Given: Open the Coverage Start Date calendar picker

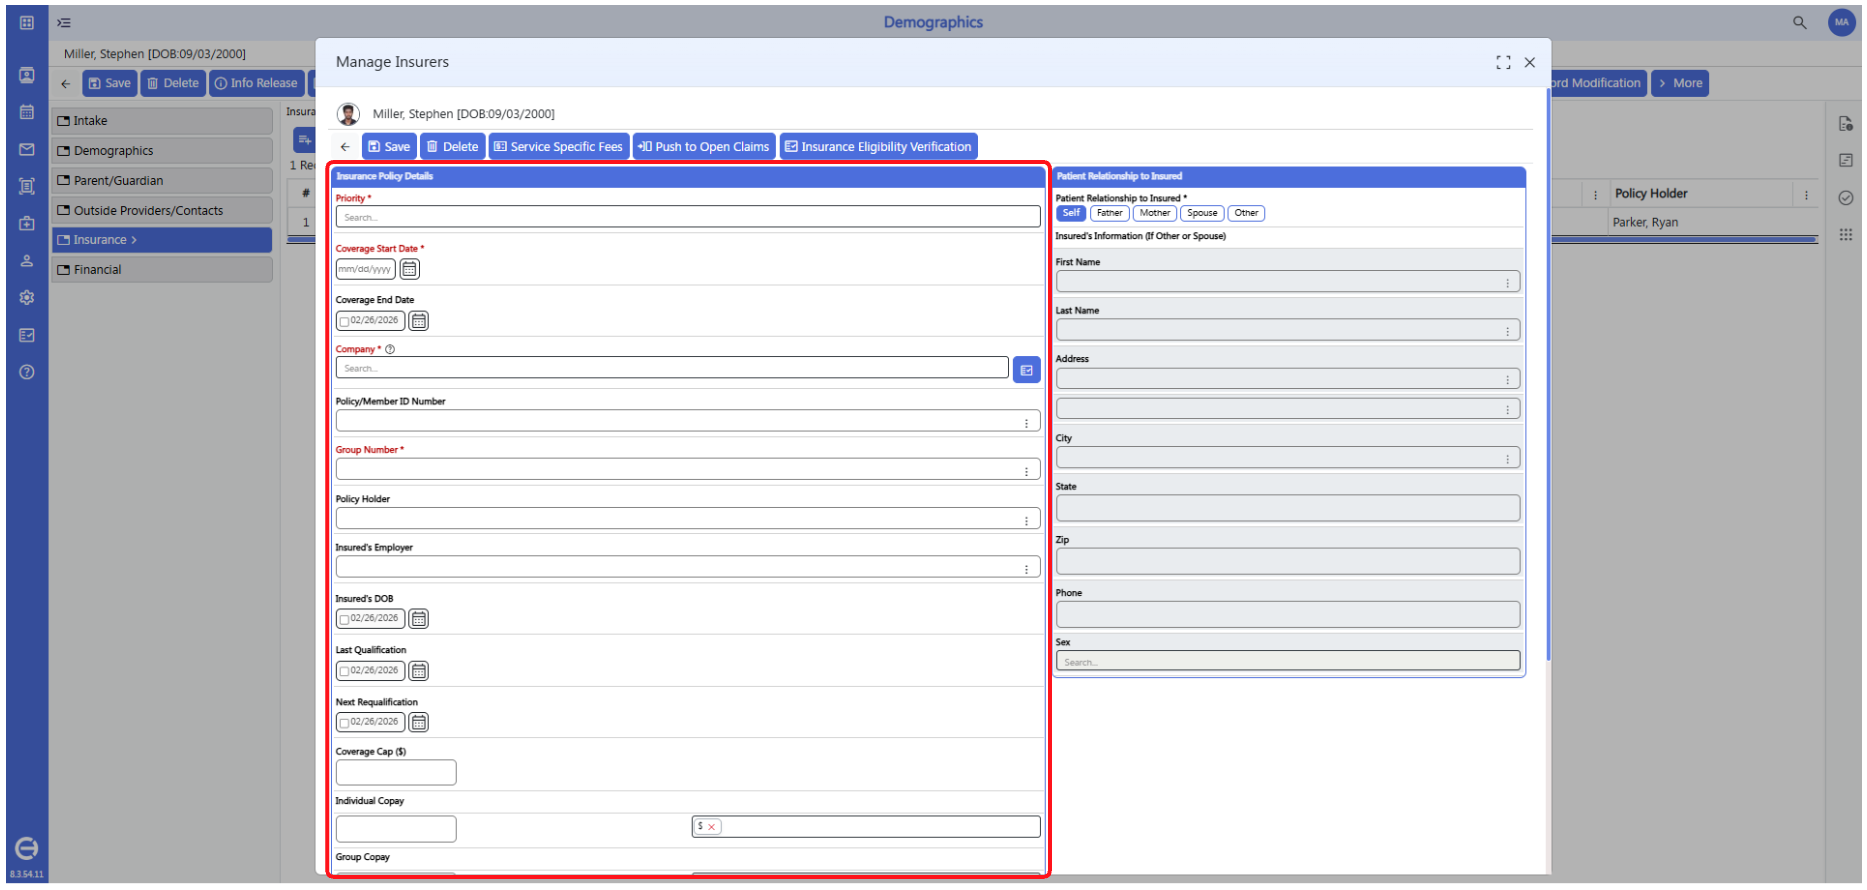Looking at the screenshot, I should (x=410, y=269).
